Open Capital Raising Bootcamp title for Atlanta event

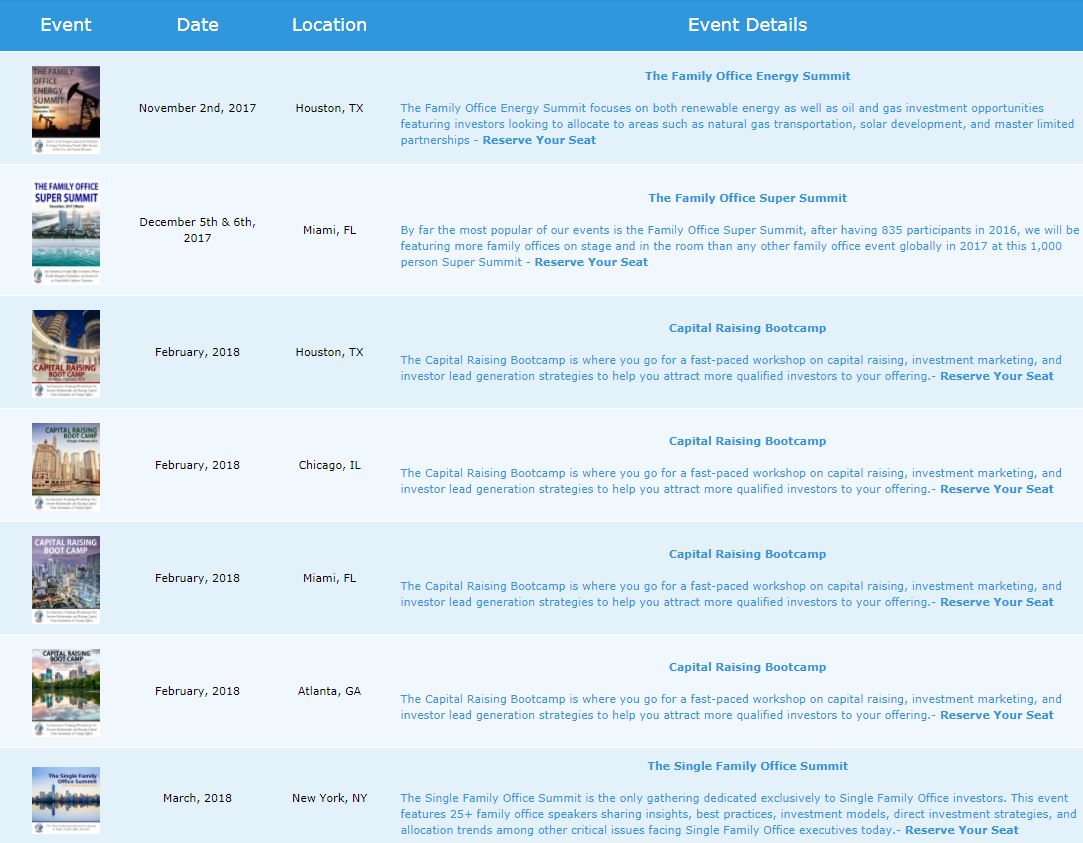[x=747, y=667]
